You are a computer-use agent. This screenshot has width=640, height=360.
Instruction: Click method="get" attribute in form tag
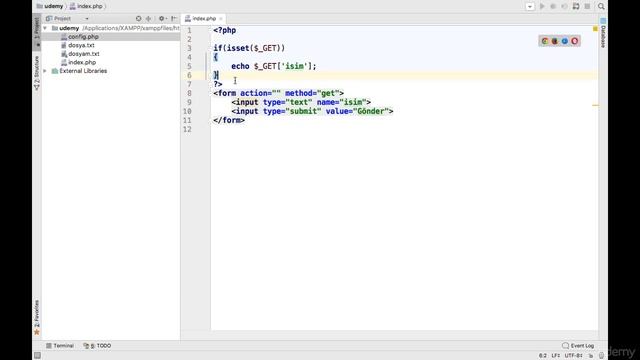click(312, 93)
